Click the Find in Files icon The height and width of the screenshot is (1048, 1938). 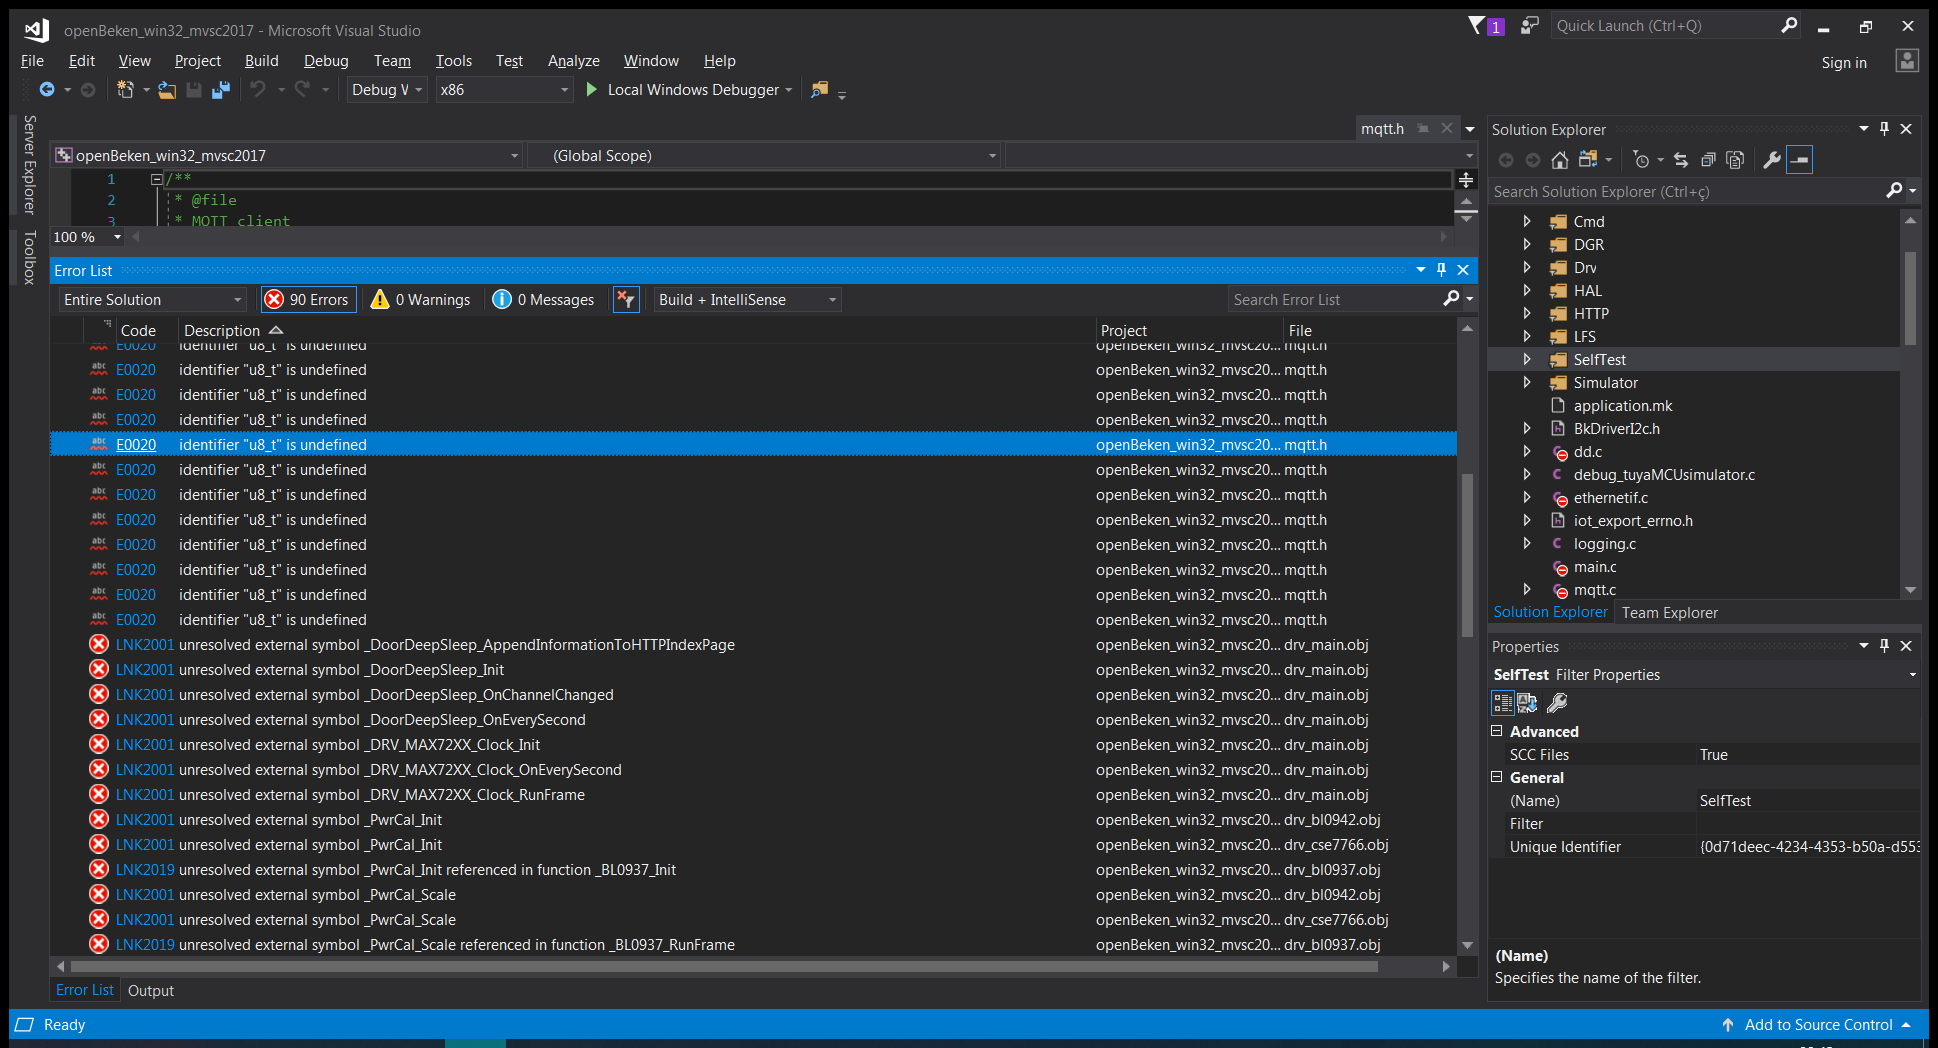(x=819, y=90)
